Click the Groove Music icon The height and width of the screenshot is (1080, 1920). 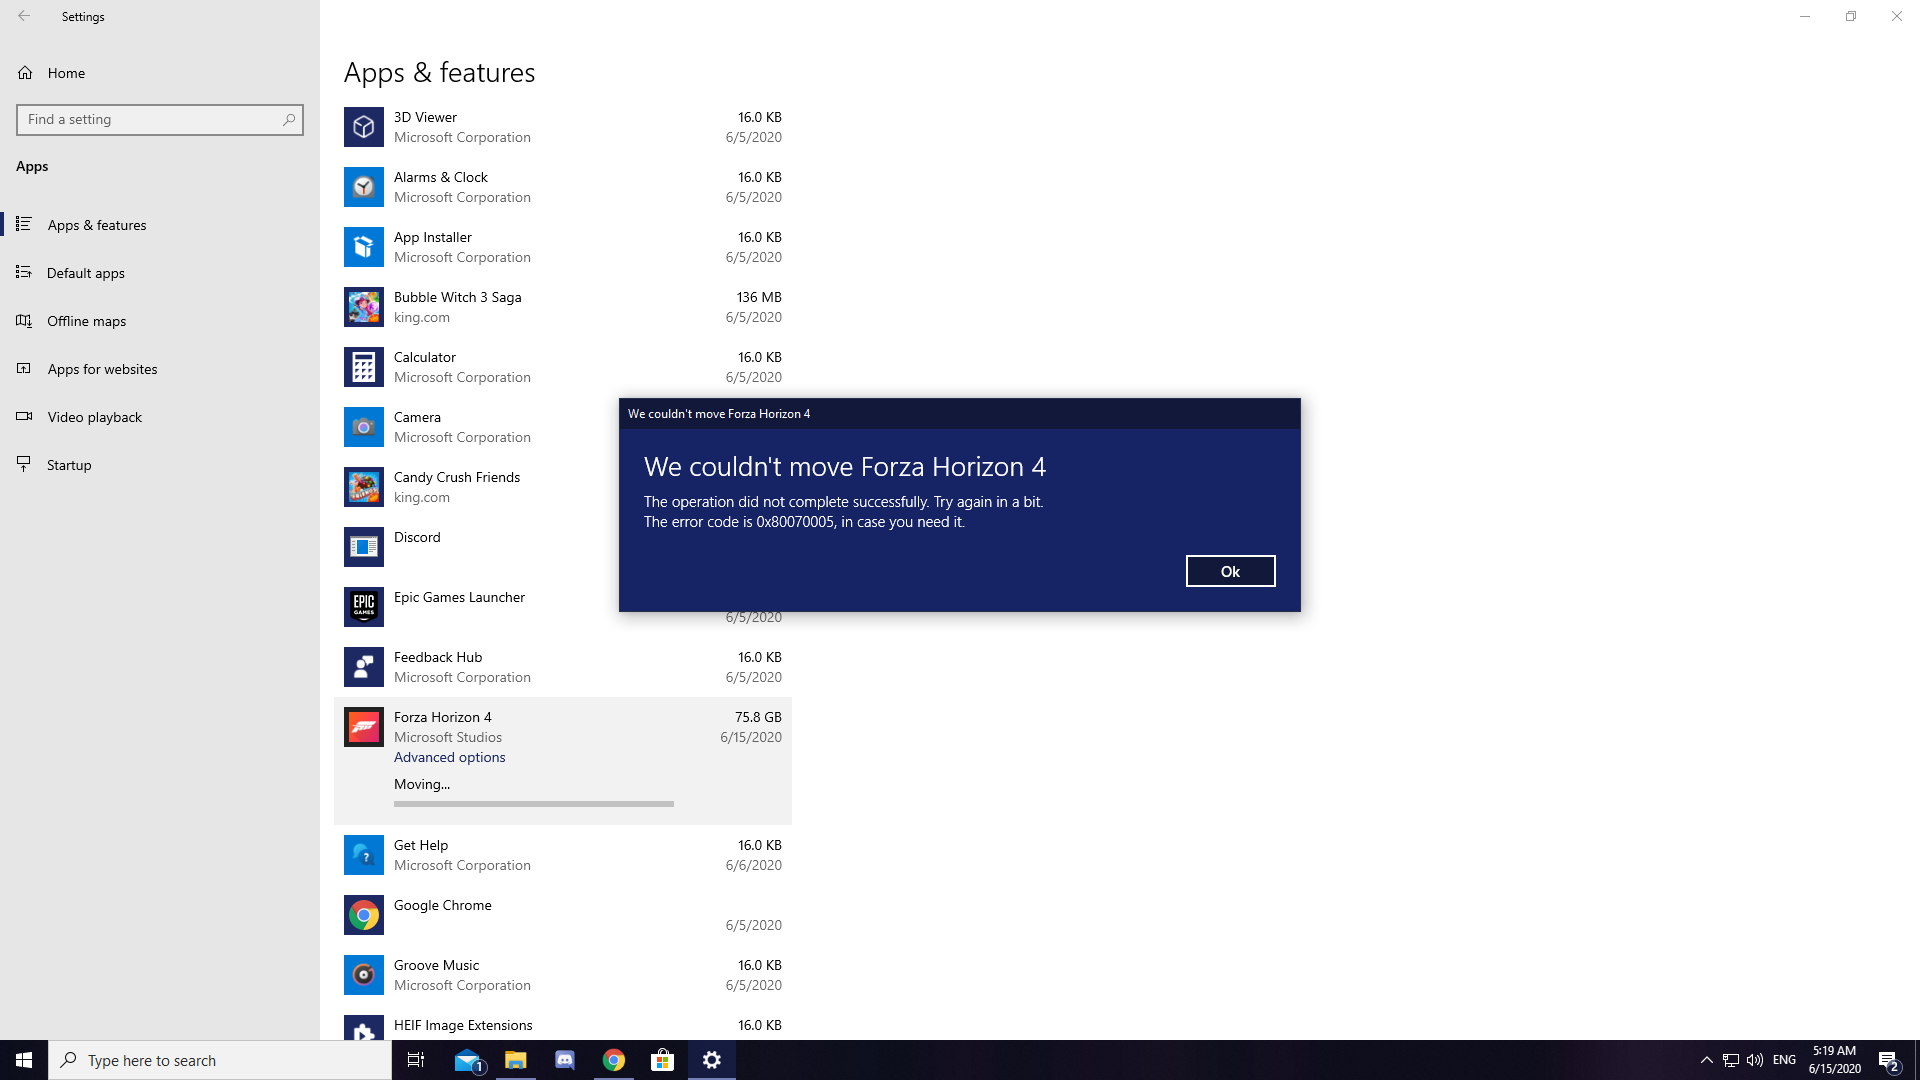[x=364, y=975]
